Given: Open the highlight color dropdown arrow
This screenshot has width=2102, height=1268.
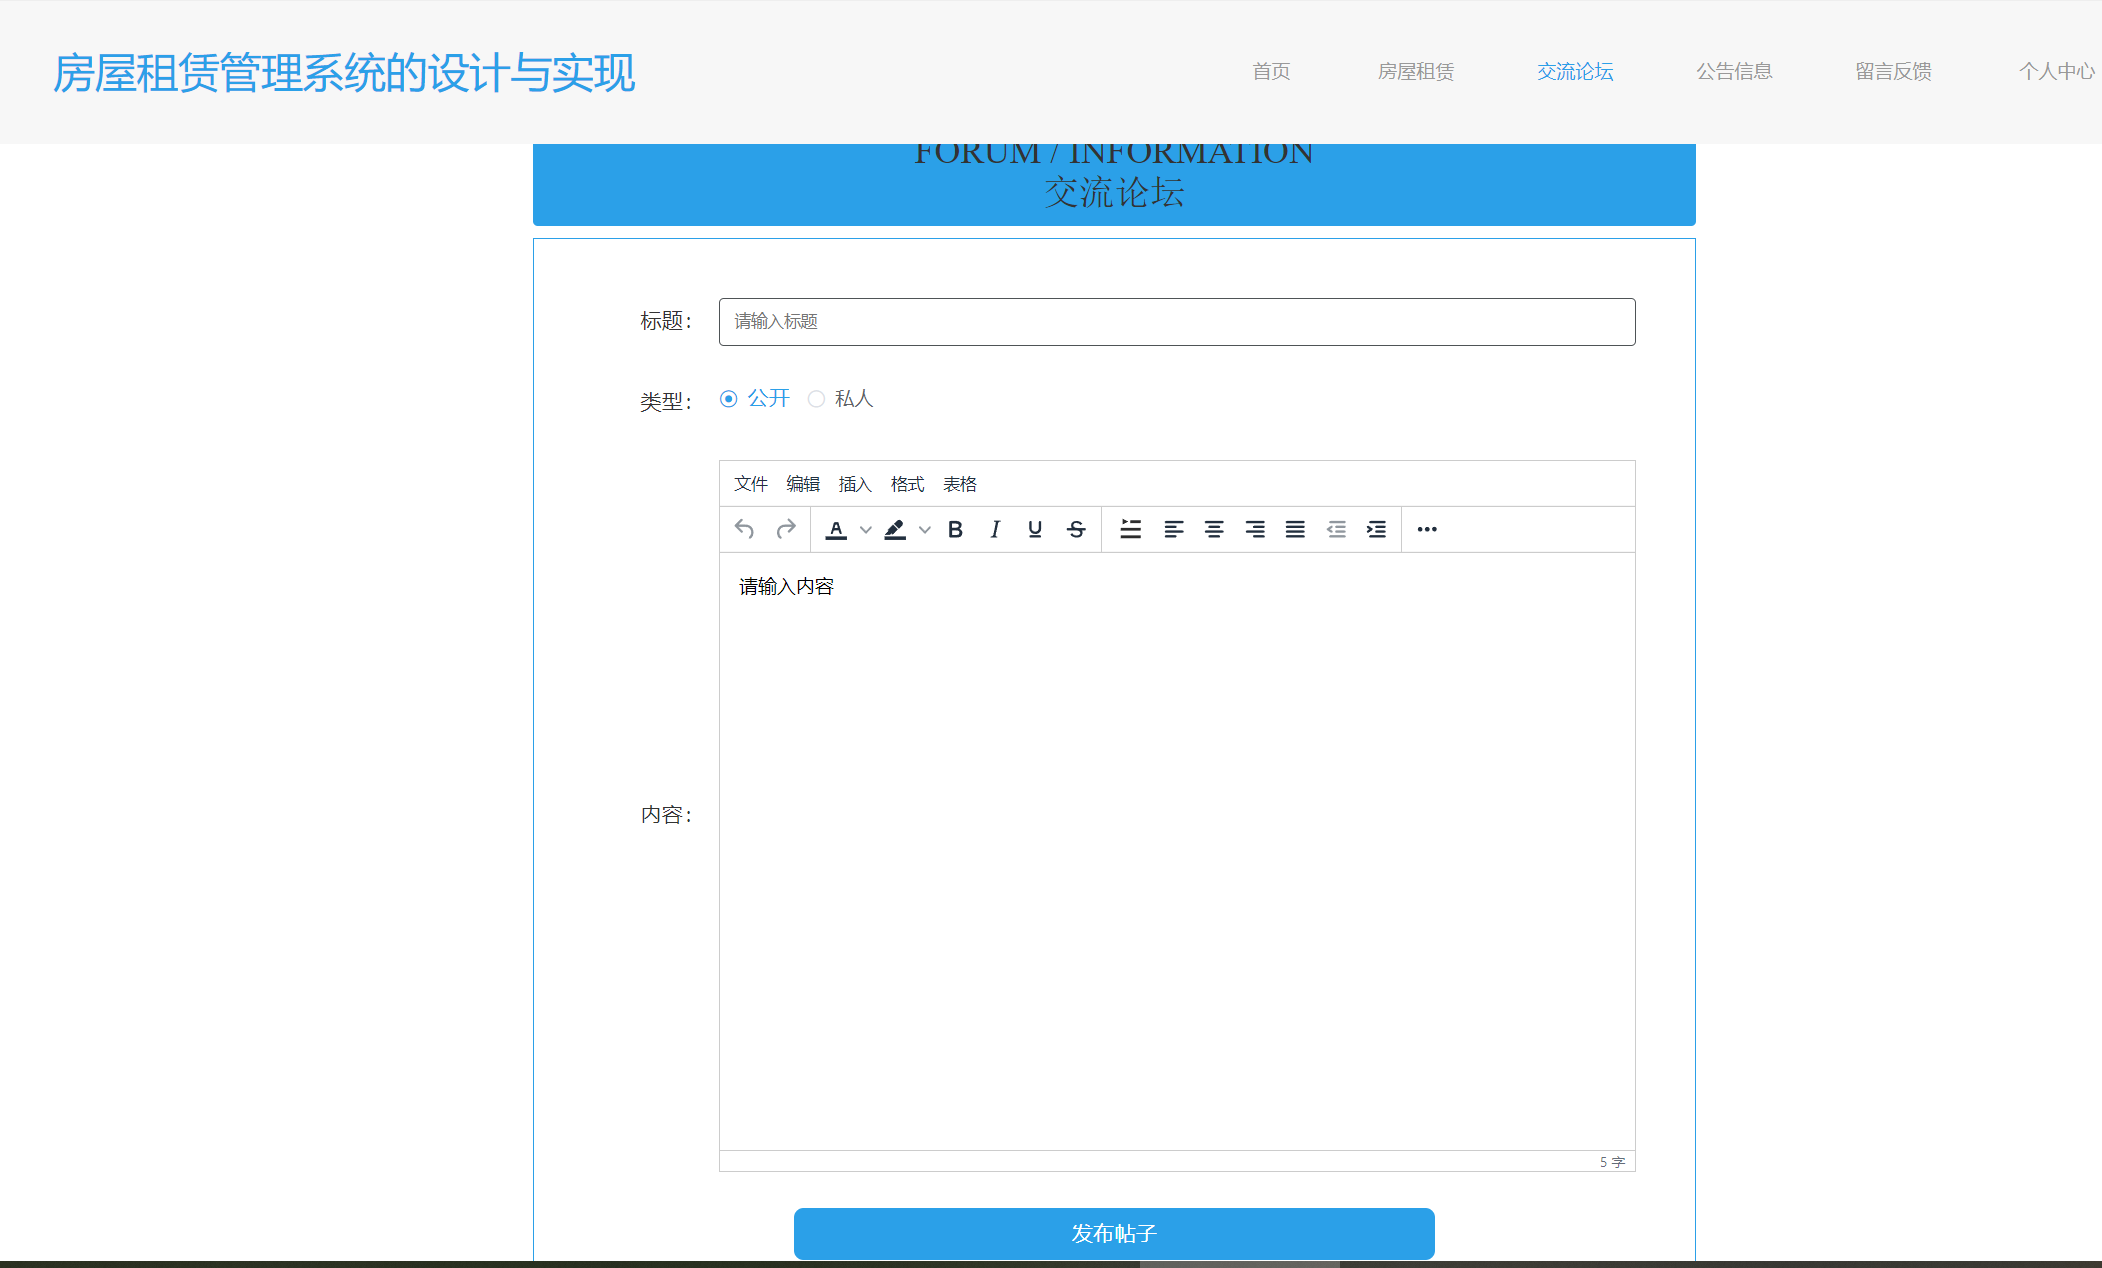Looking at the screenshot, I should click(x=925, y=530).
